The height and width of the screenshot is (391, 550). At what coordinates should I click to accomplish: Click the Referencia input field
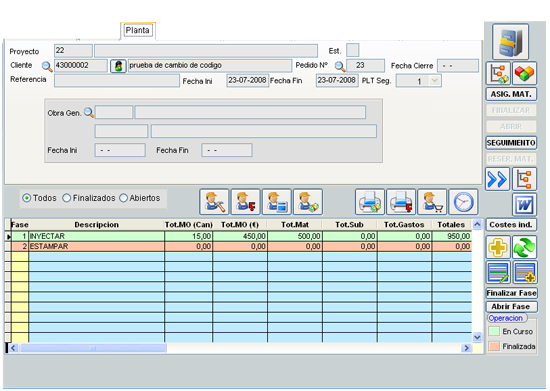[x=117, y=81]
